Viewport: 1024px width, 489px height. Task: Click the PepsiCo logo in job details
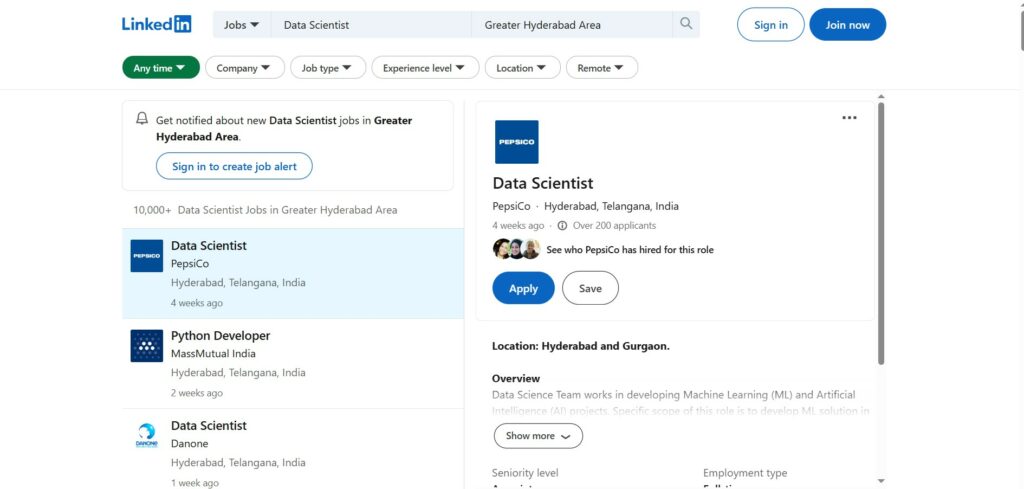click(x=516, y=142)
